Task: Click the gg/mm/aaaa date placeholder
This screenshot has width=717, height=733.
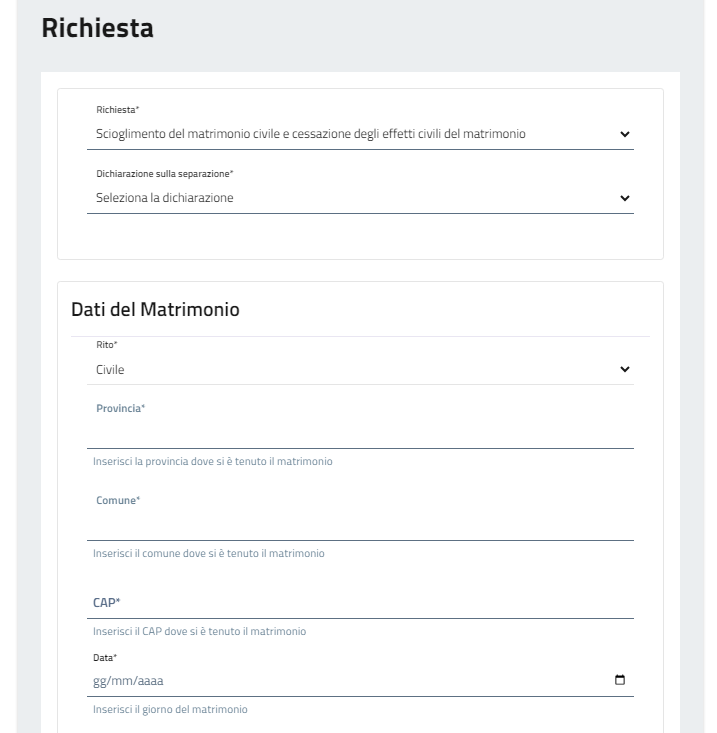Action: pos(128,681)
